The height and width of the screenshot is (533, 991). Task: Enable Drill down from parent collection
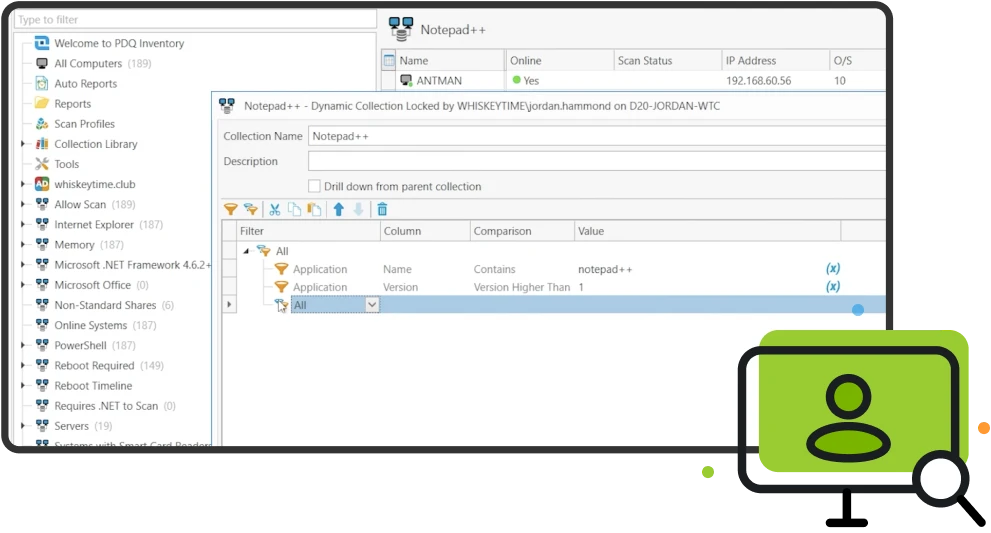314,186
